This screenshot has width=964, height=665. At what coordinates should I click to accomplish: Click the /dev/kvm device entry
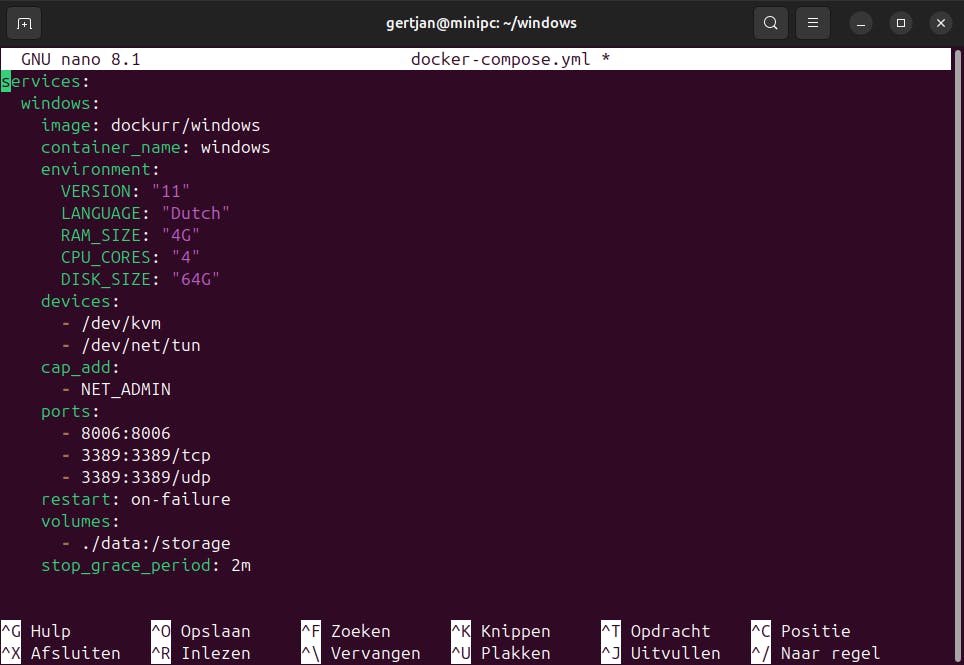point(120,323)
